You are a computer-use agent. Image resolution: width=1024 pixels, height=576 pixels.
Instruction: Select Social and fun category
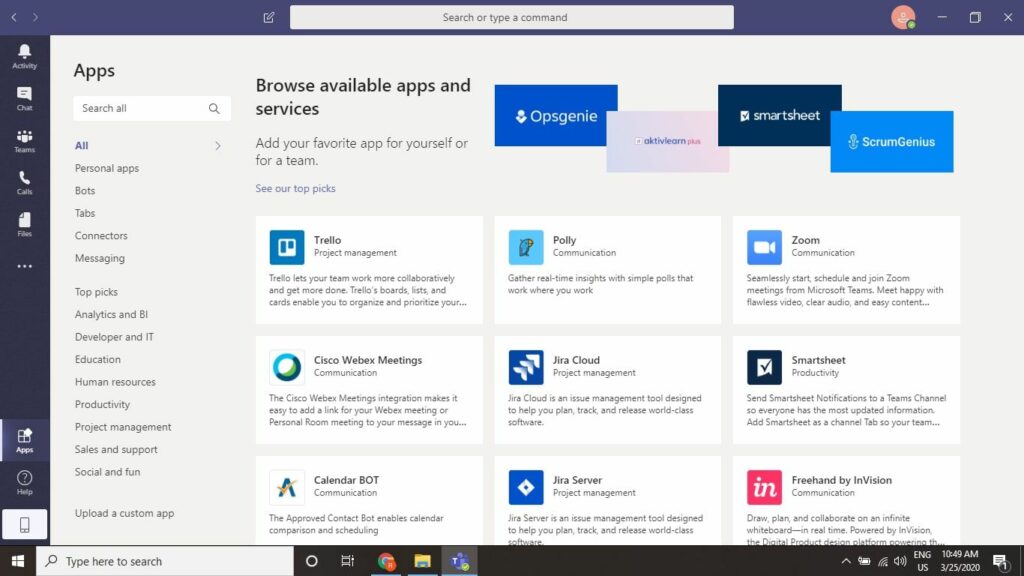[107, 472]
